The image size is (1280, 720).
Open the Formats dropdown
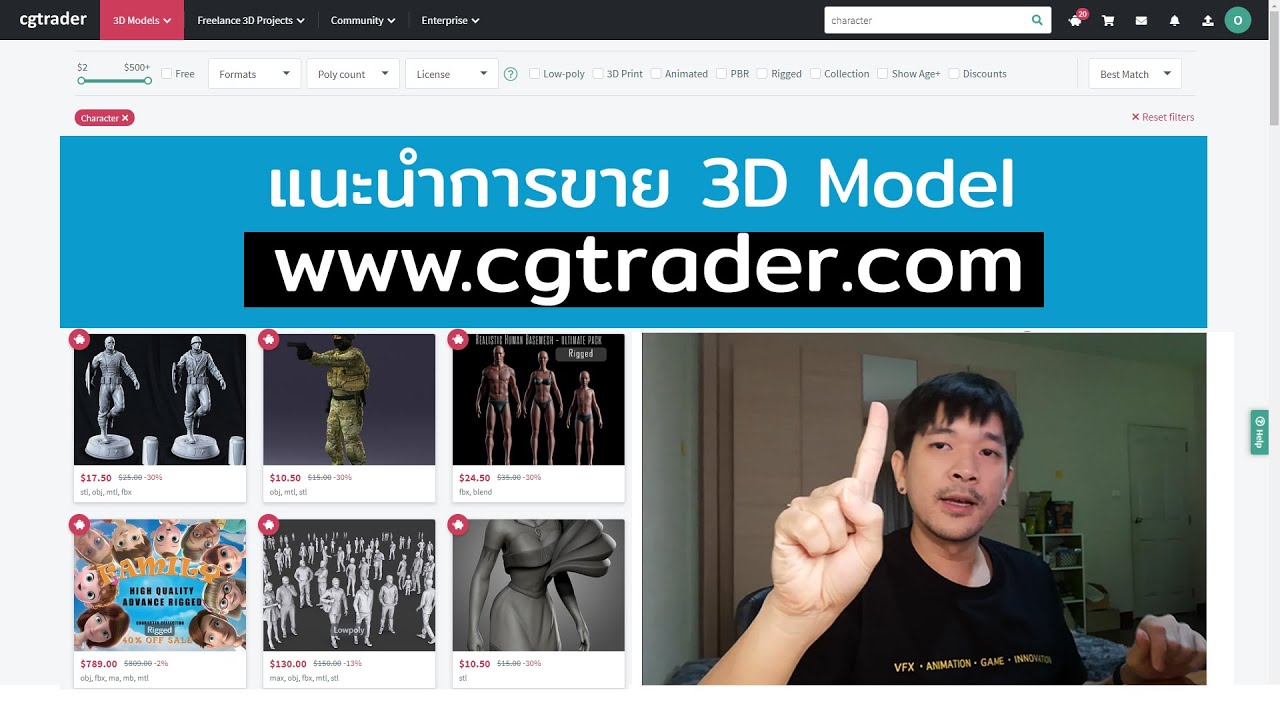coord(254,74)
